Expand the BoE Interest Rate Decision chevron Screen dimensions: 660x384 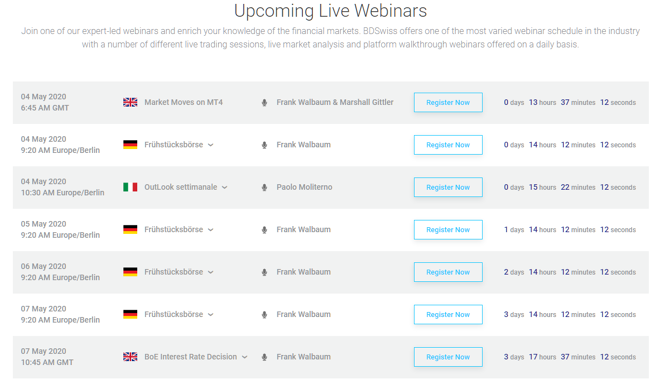pos(245,357)
